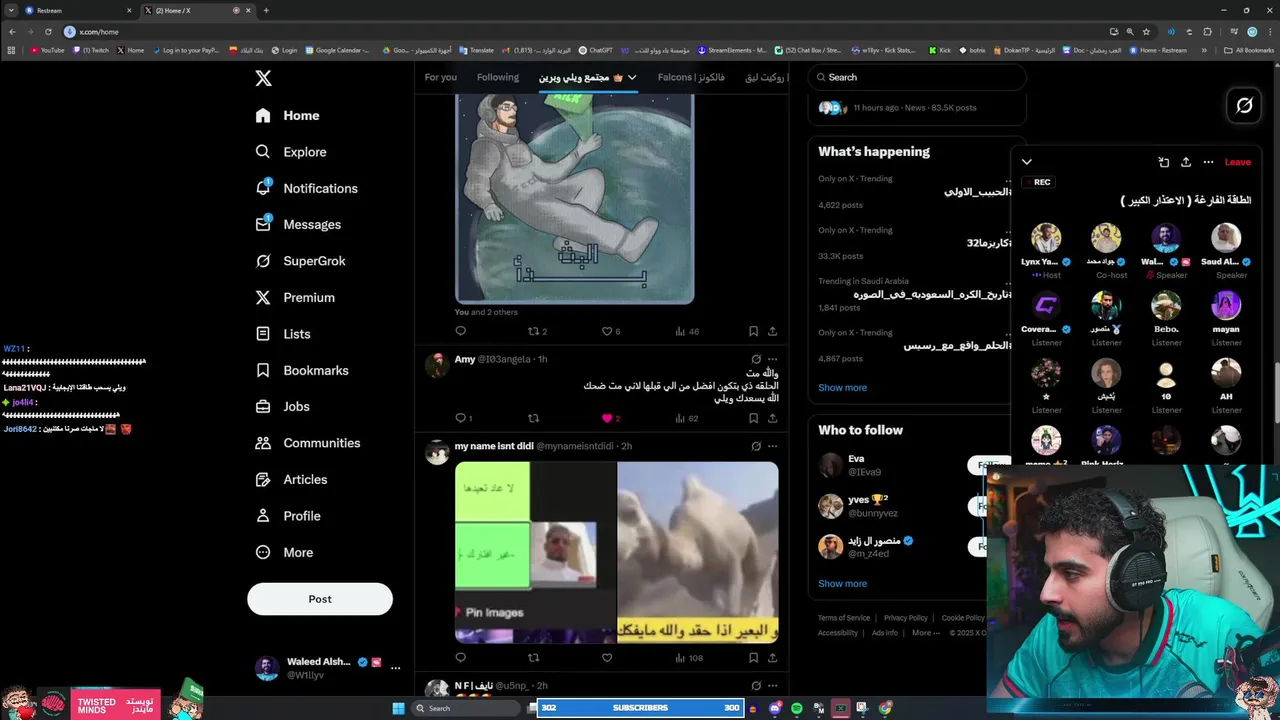The height and width of the screenshot is (720, 1280).
Task: Repost Amy's post
Action: click(x=534, y=418)
